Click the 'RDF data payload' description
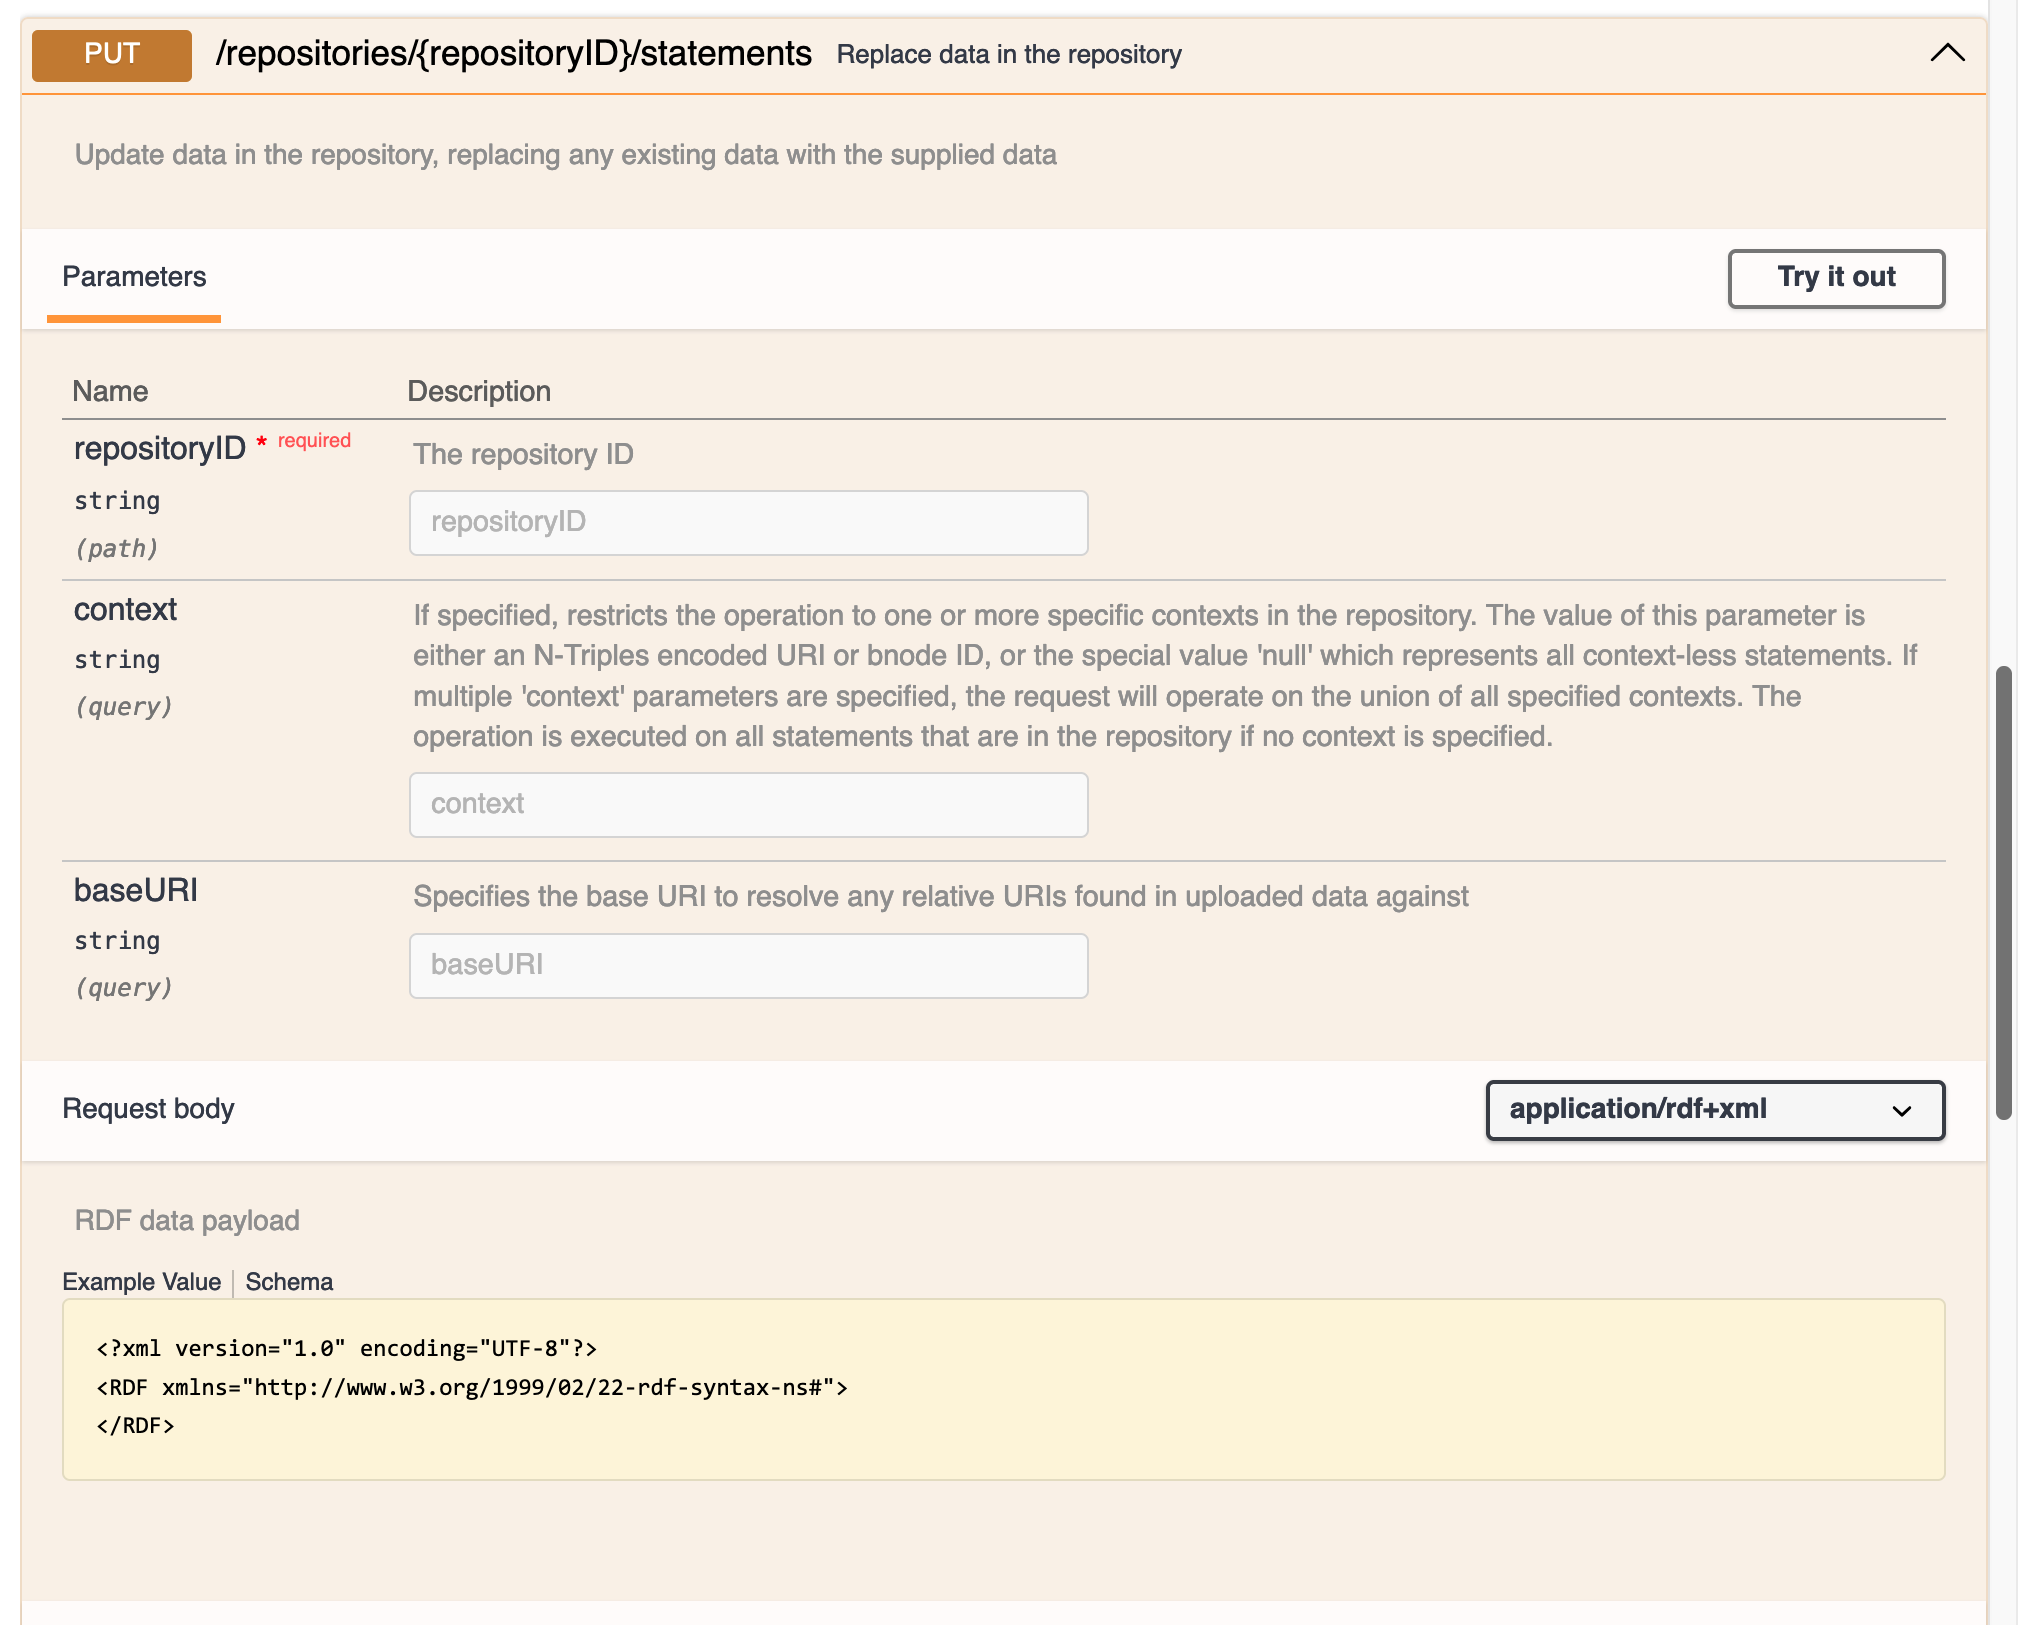2032x1640 pixels. [187, 1221]
